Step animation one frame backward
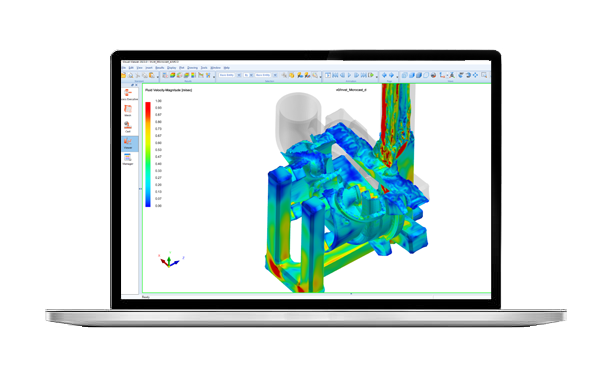The image size is (612, 374). coord(342,75)
